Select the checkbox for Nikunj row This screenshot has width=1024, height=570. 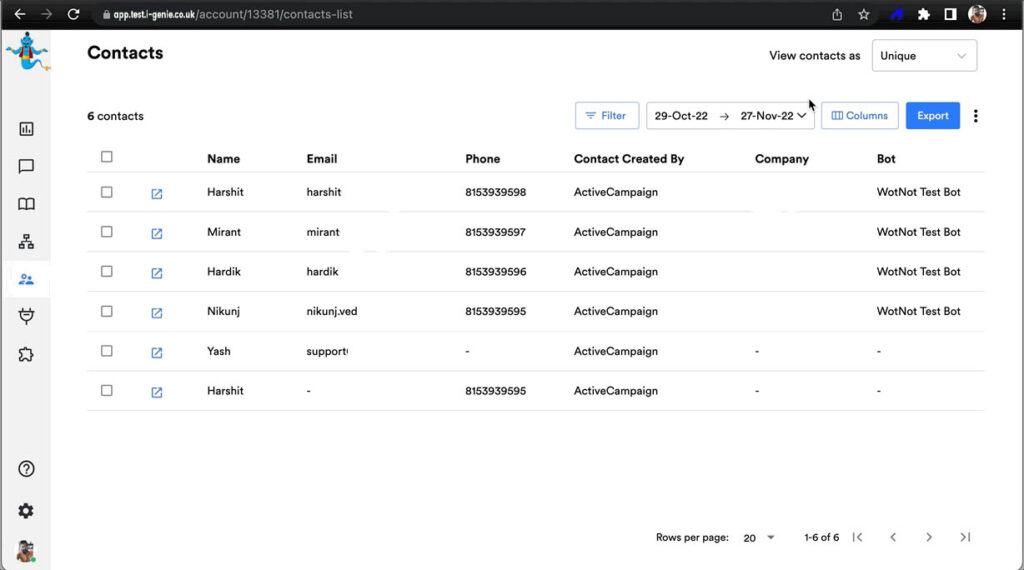coord(107,311)
